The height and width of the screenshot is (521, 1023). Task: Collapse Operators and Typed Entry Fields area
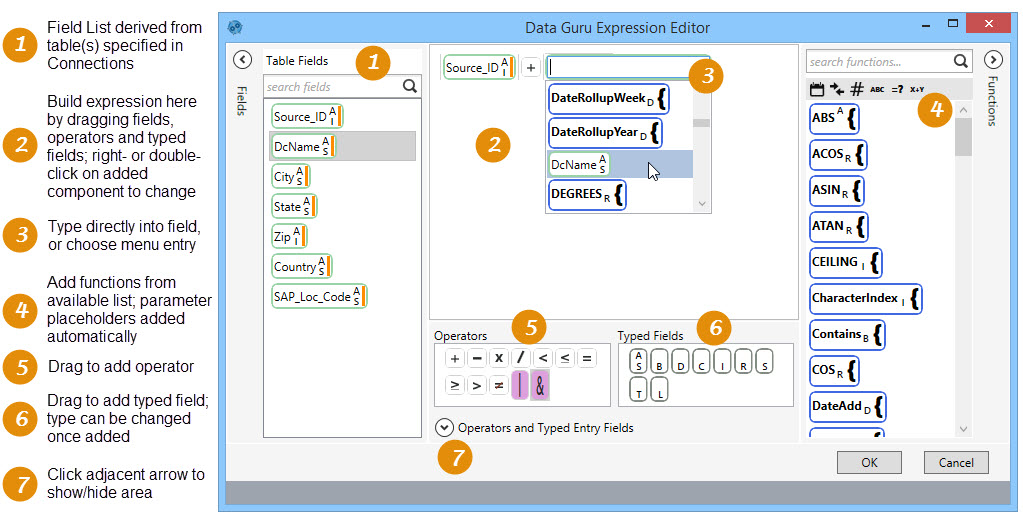click(444, 428)
